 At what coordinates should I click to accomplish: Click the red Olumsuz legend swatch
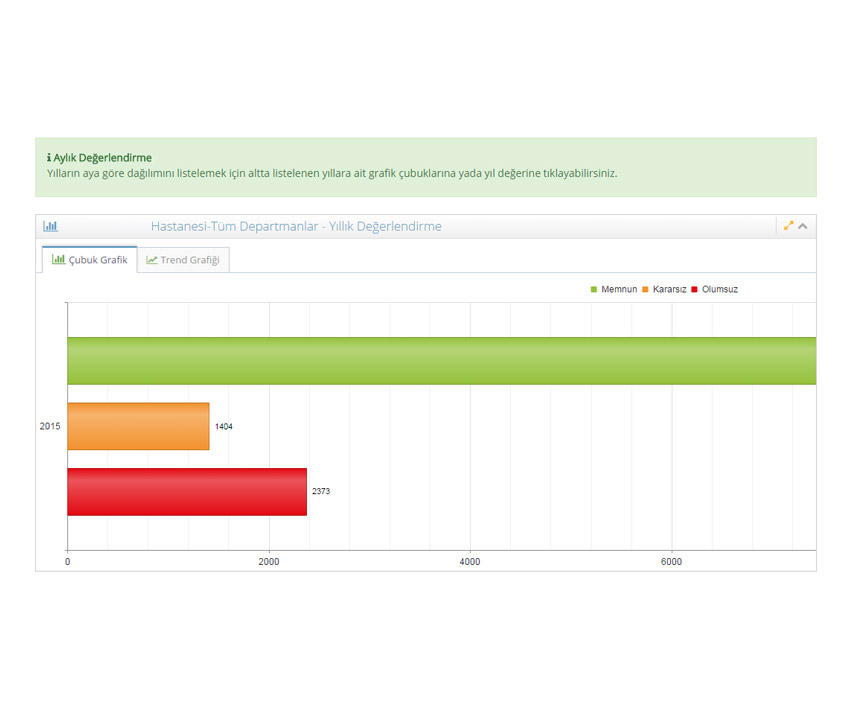coord(694,290)
